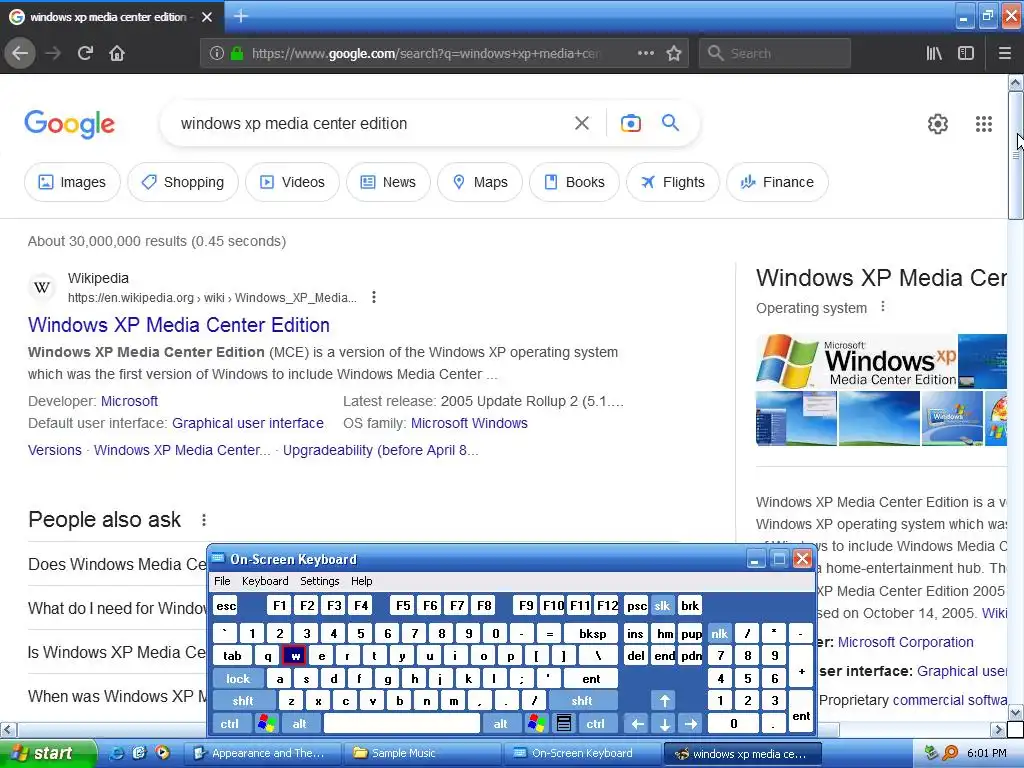
Task: Open the Graphical user interface link
Action: tap(248, 423)
